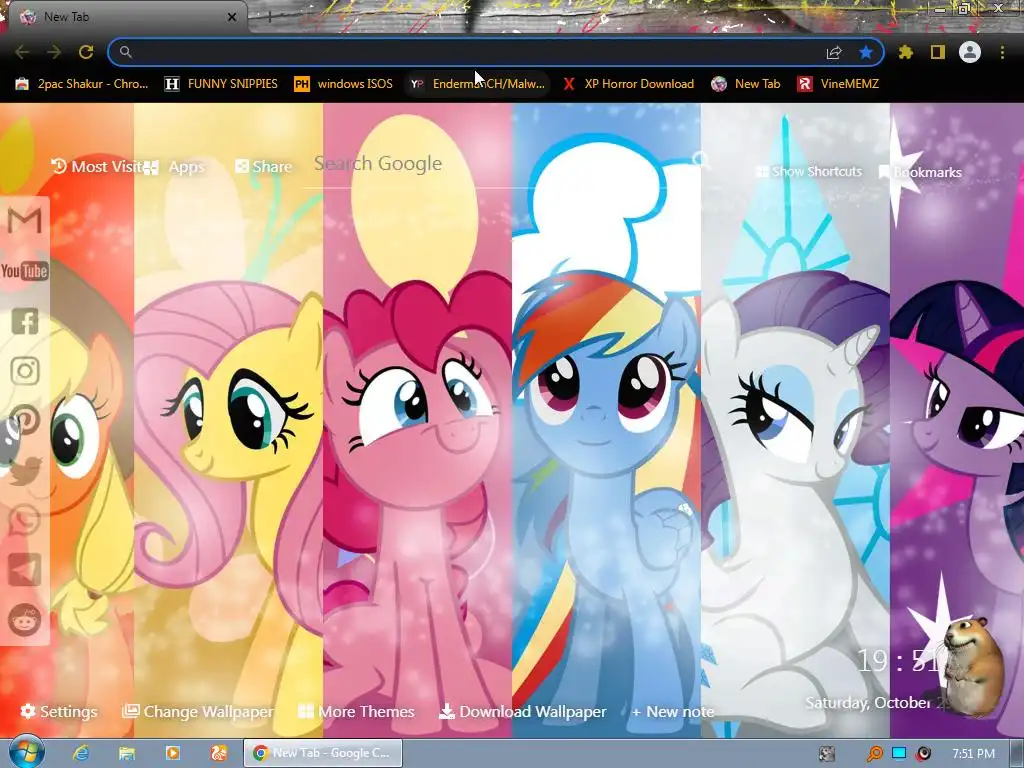Image resolution: width=1024 pixels, height=768 pixels.
Task: Open the Instagram sidebar shortcut
Action: (25, 371)
